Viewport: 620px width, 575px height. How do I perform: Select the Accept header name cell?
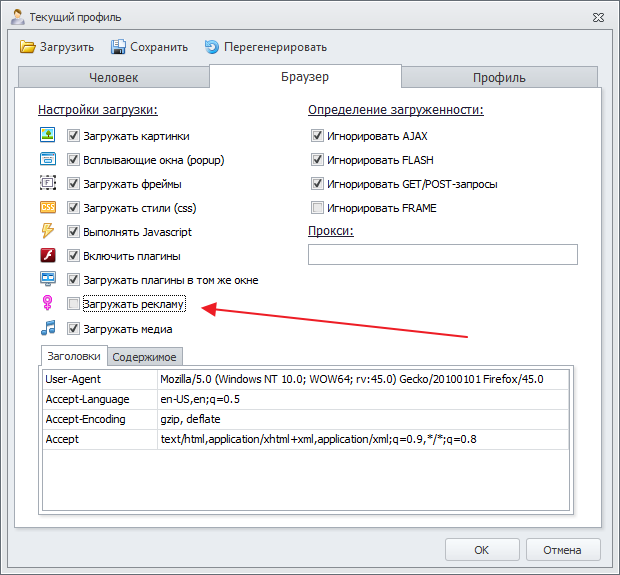pos(100,439)
